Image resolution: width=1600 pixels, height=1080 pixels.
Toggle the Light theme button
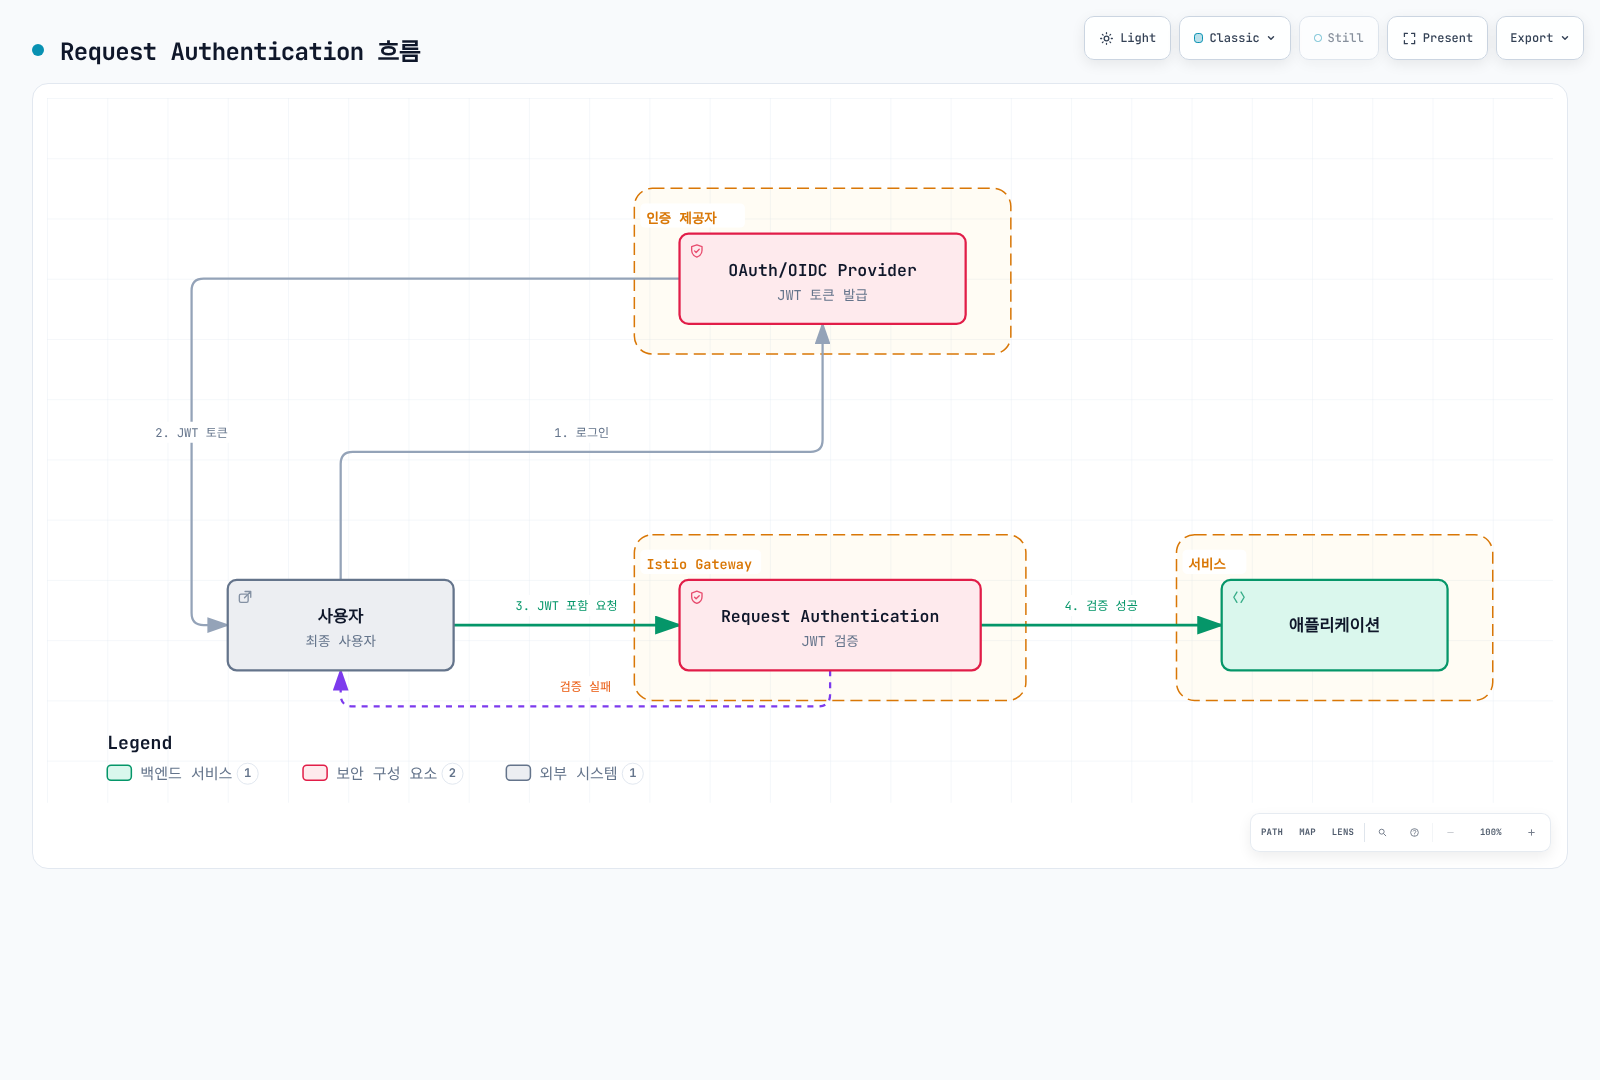pyautogui.click(x=1127, y=38)
